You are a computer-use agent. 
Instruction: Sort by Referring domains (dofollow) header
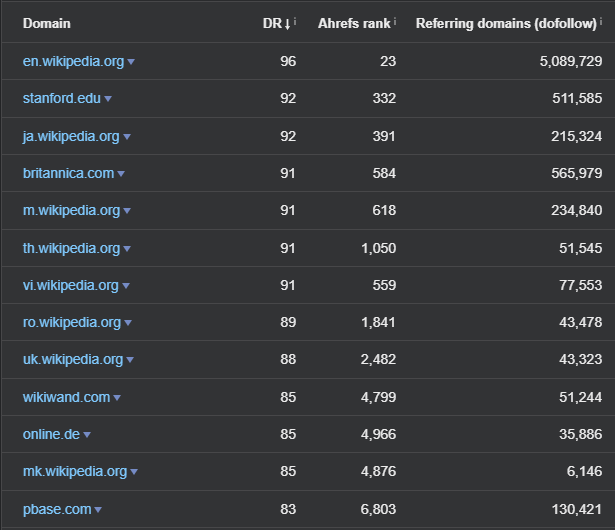(505, 22)
